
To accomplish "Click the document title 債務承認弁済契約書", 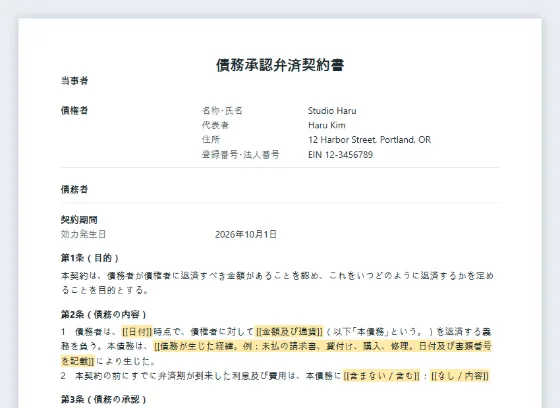I will 280,65.
